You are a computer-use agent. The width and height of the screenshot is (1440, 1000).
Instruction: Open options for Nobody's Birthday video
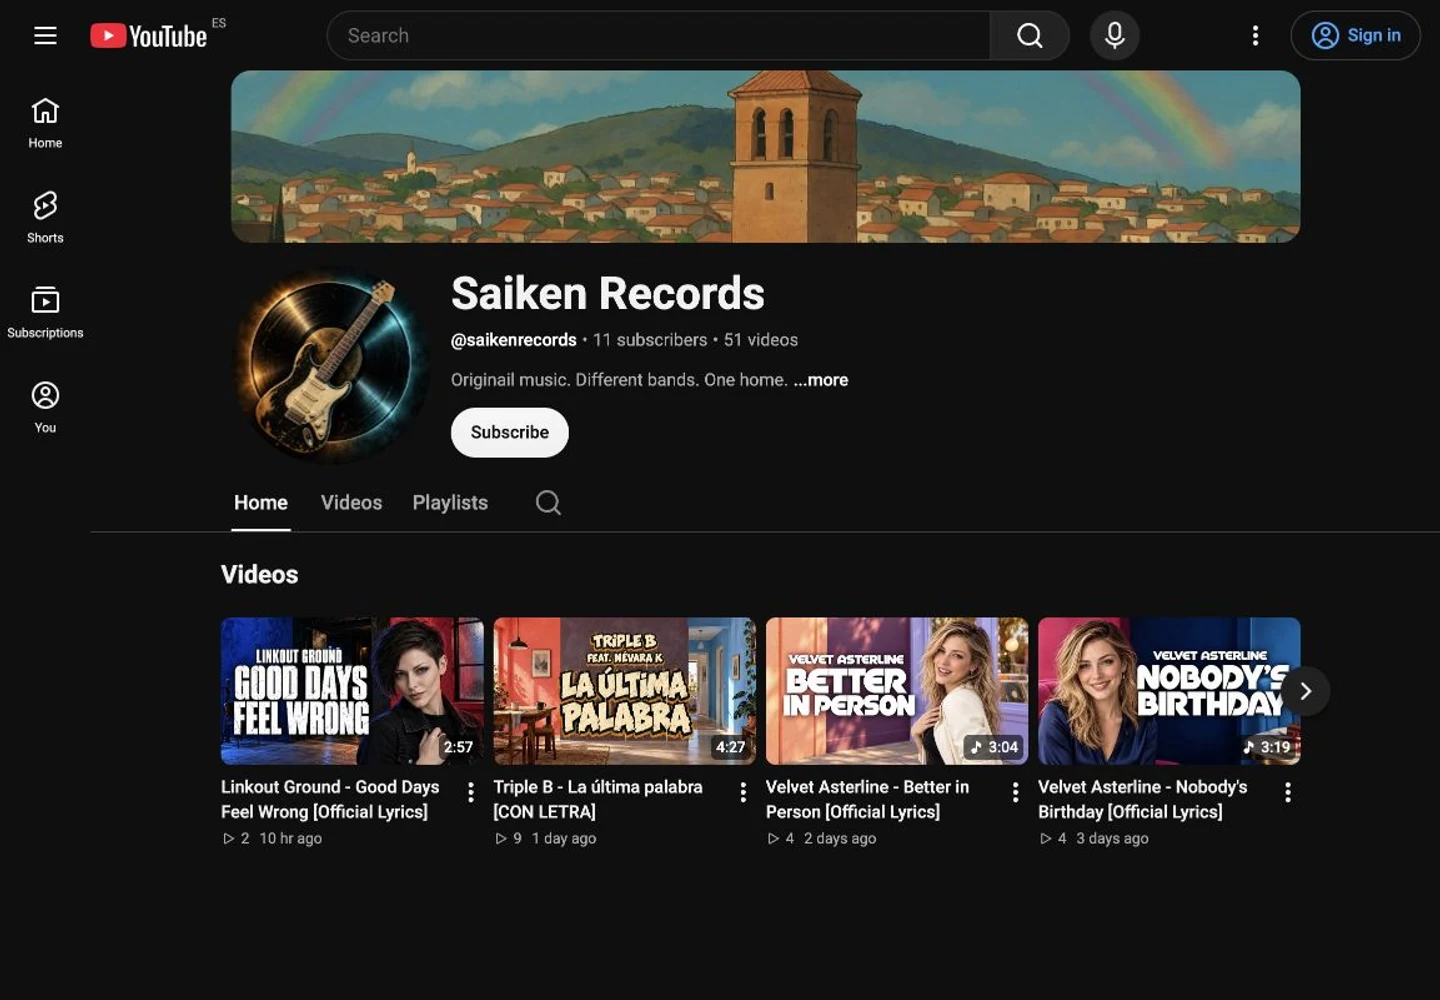pyautogui.click(x=1287, y=792)
